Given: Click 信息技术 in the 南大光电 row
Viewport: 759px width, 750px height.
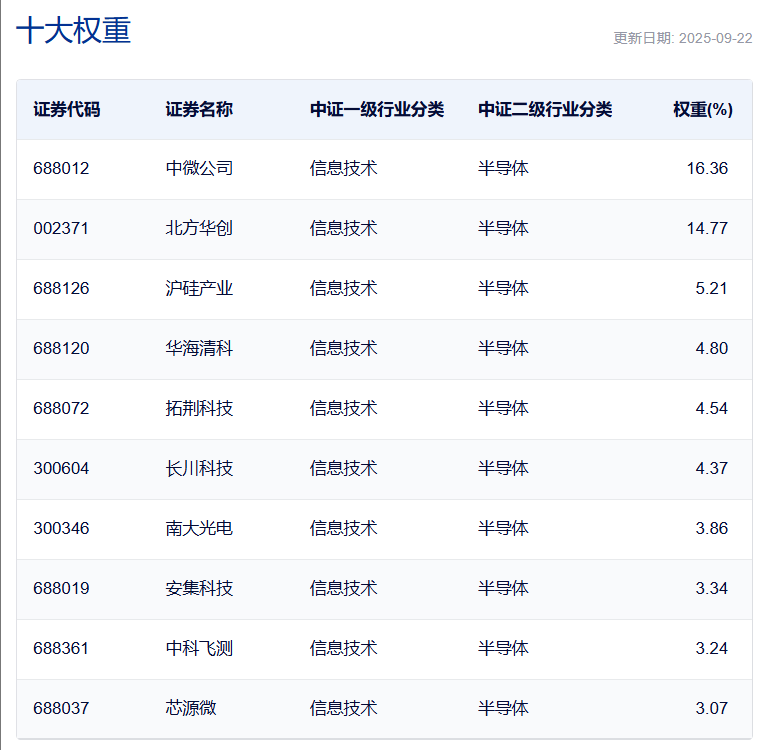Looking at the screenshot, I should click(x=343, y=529).
